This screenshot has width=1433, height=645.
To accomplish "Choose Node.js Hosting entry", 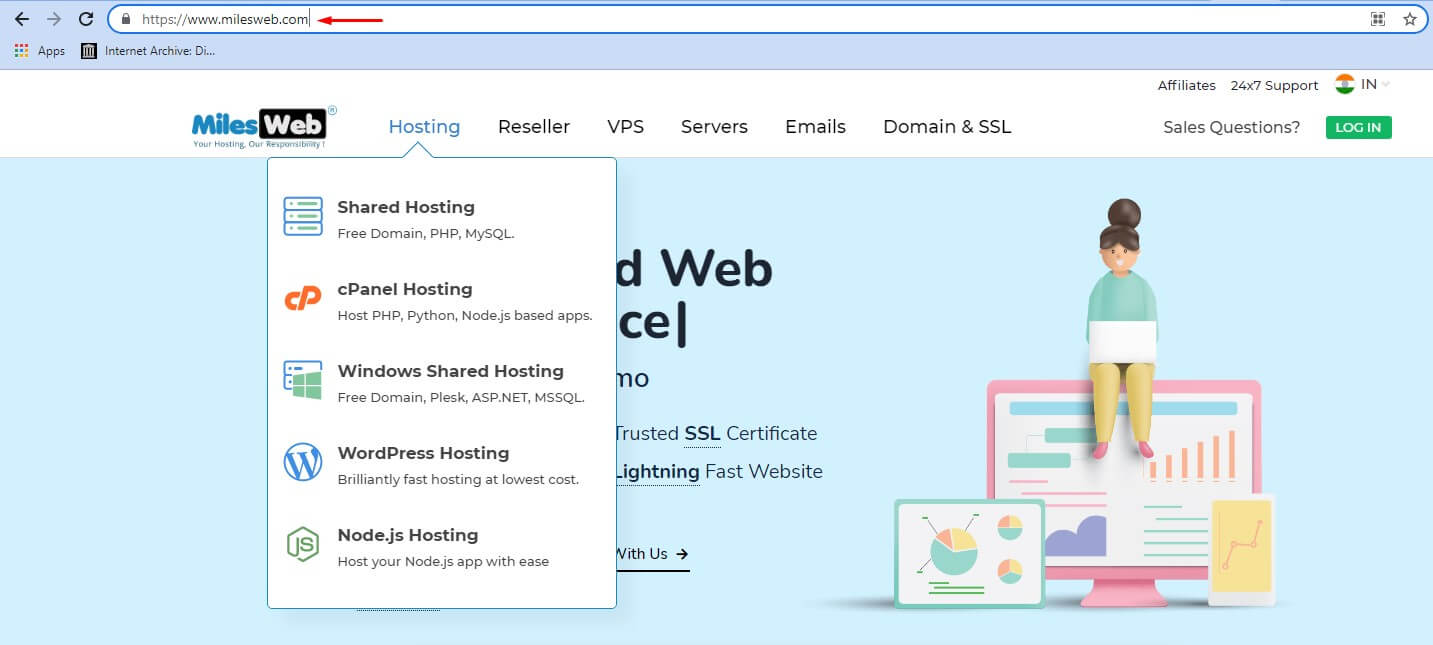I will pos(408,535).
